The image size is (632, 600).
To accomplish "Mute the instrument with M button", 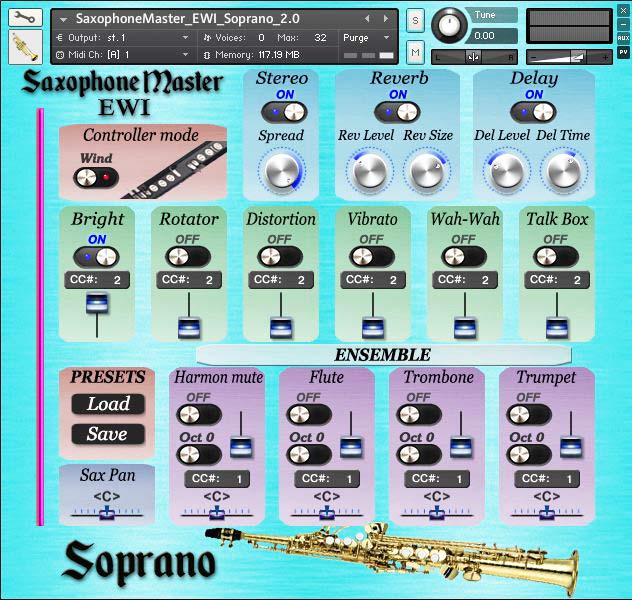I will 415,52.
